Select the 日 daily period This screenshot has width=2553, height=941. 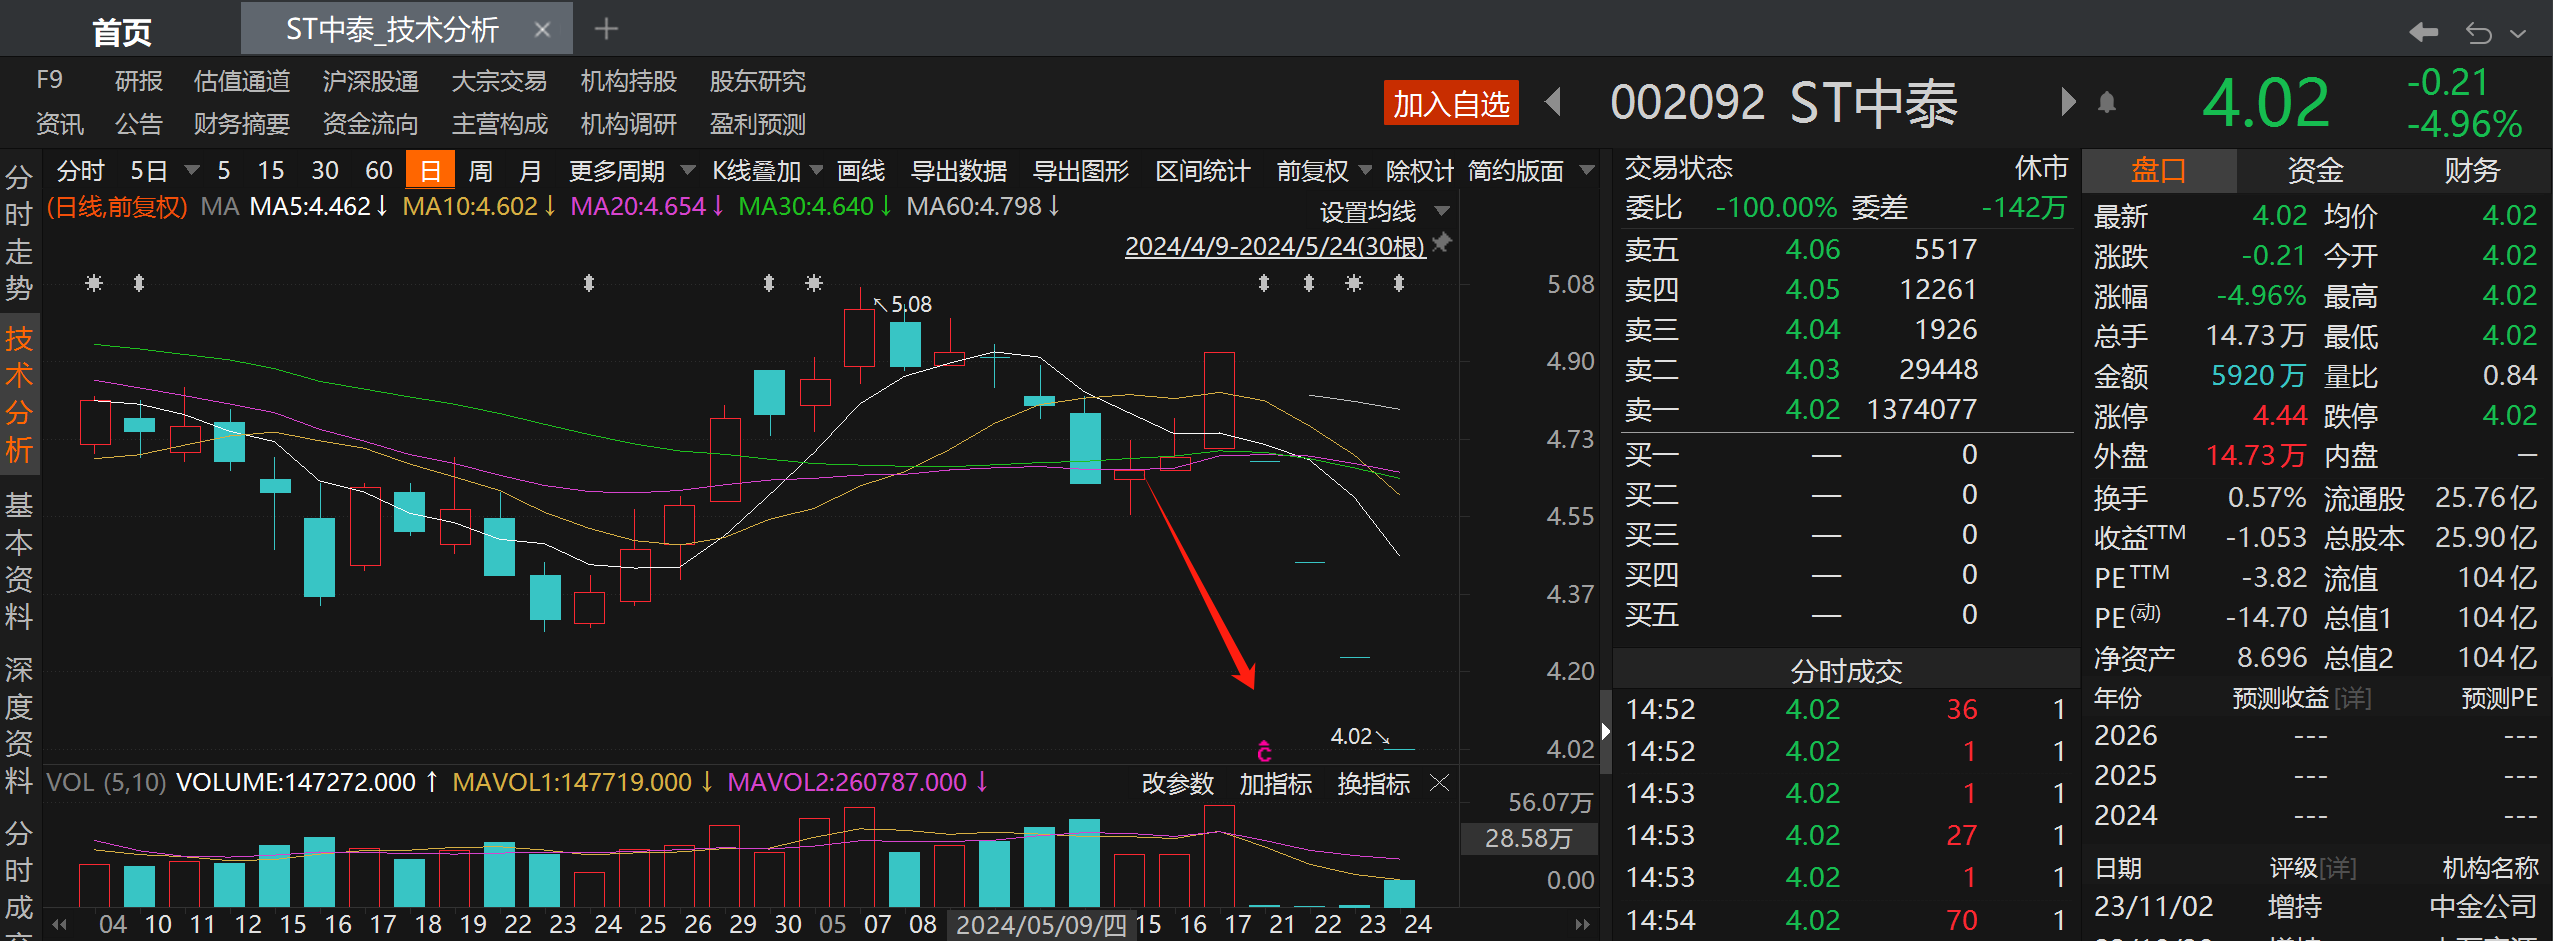(x=430, y=171)
